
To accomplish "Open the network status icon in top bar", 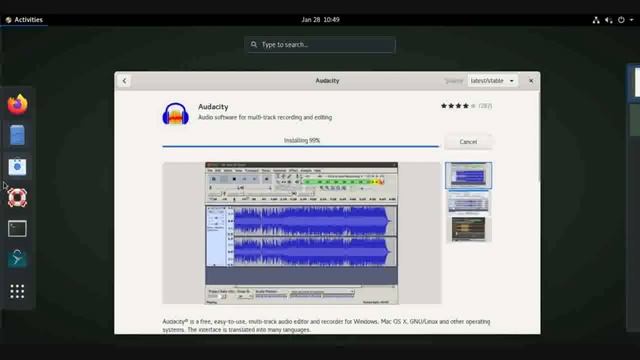I will coord(596,20).
